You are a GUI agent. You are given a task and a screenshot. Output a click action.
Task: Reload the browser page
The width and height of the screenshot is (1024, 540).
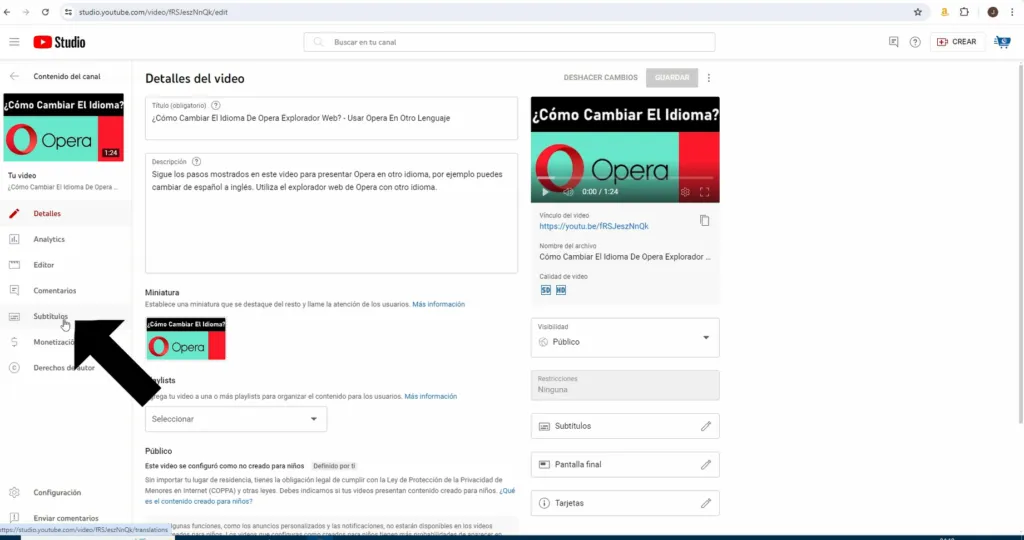point(45,12)
